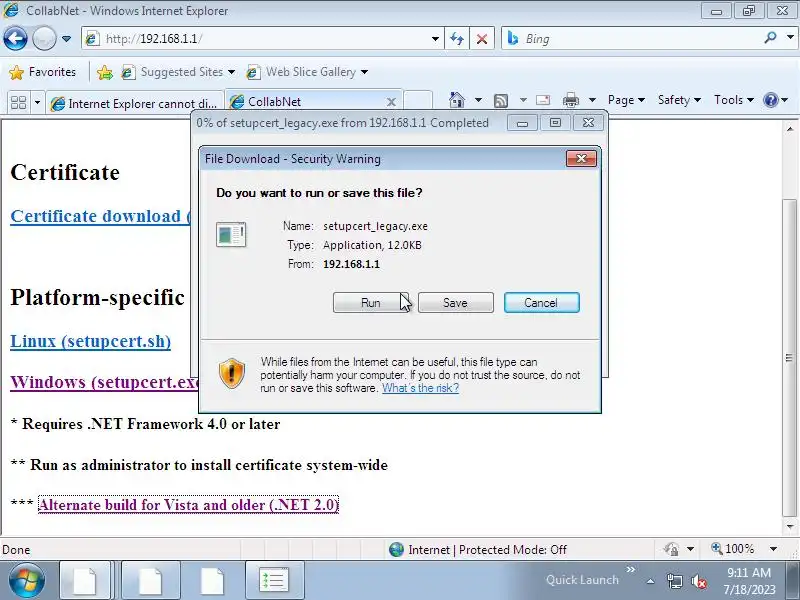The width and height of the screenshot is (800, 600).
Task: Open the zoom level dropdown arrow
Action: (773, 549)
